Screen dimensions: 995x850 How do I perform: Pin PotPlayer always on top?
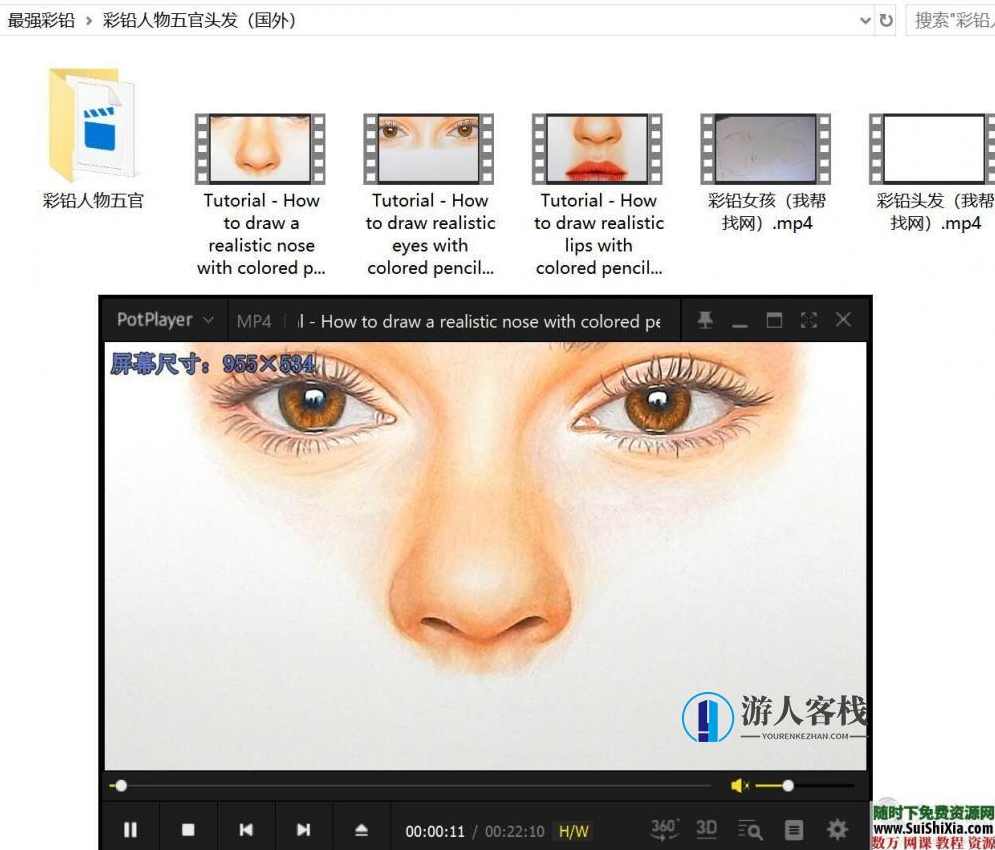click(705, 319)
